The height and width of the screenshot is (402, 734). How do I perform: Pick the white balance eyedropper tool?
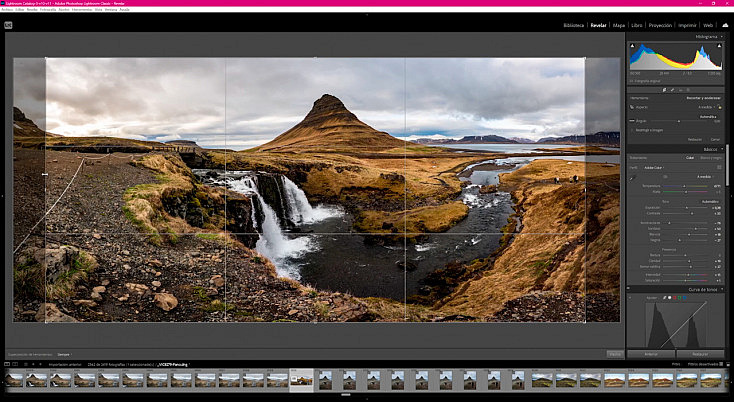point(632,178)
